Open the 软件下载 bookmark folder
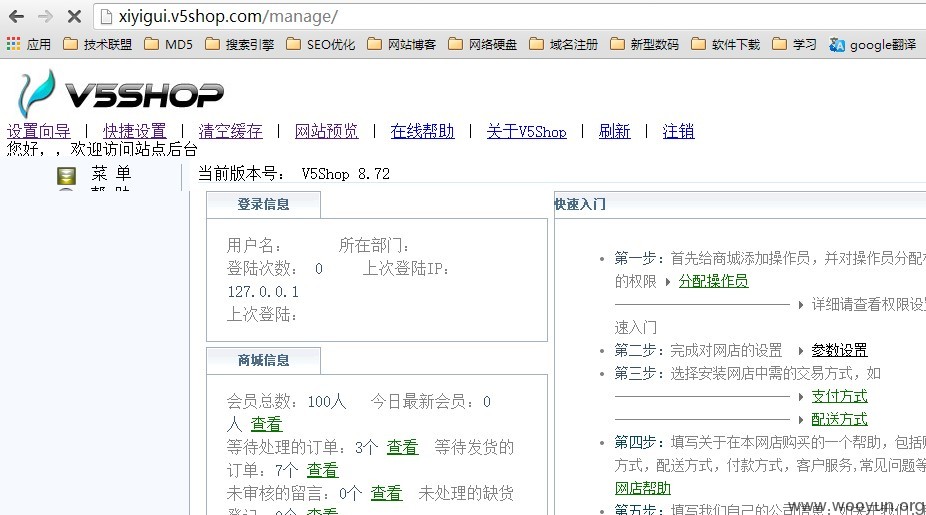This screenshot has width=926, height=515. pyautogui.click(x=725, y=44)
